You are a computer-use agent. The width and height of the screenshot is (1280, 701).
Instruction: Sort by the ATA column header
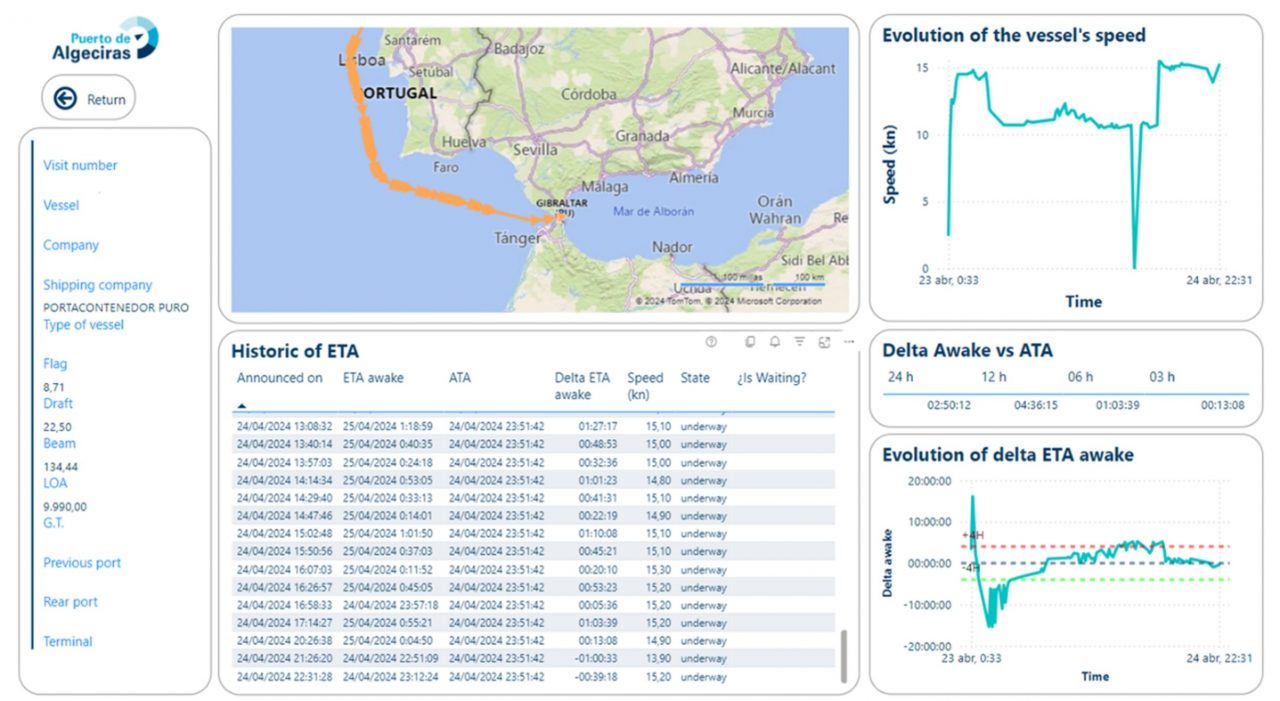point(460,378)
